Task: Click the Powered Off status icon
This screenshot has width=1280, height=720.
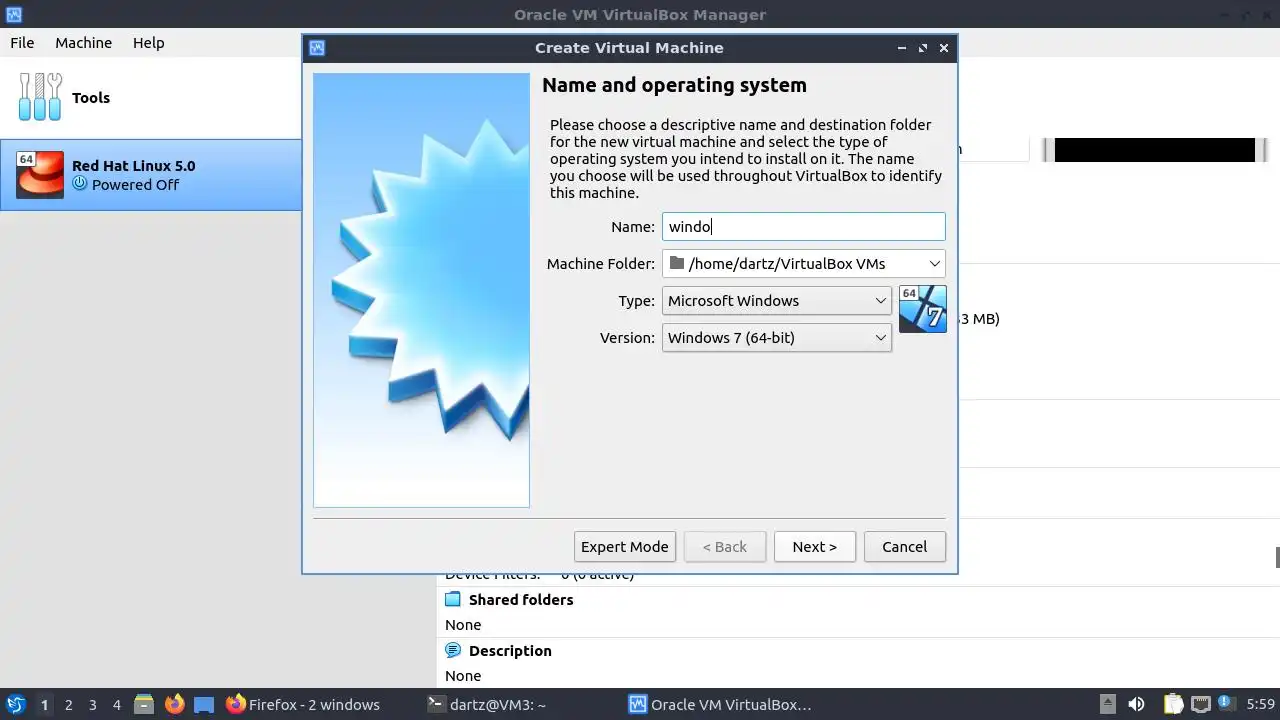Action: (80, 184)
